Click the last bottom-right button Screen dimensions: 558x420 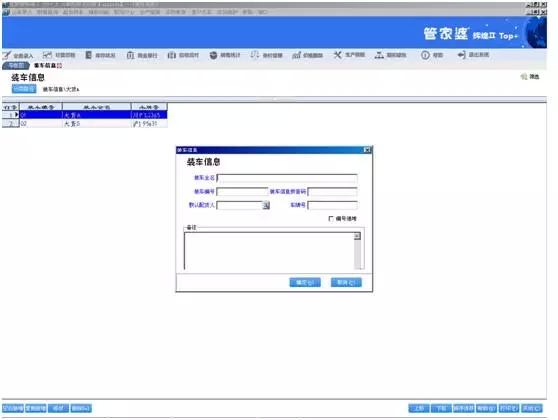pyautogui.click(x=532, y=408)
